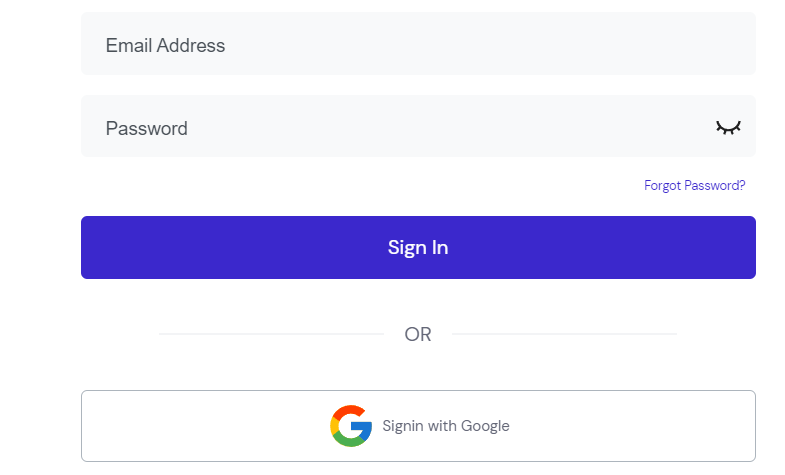Click the Signin with Google label

pos(446,426)
